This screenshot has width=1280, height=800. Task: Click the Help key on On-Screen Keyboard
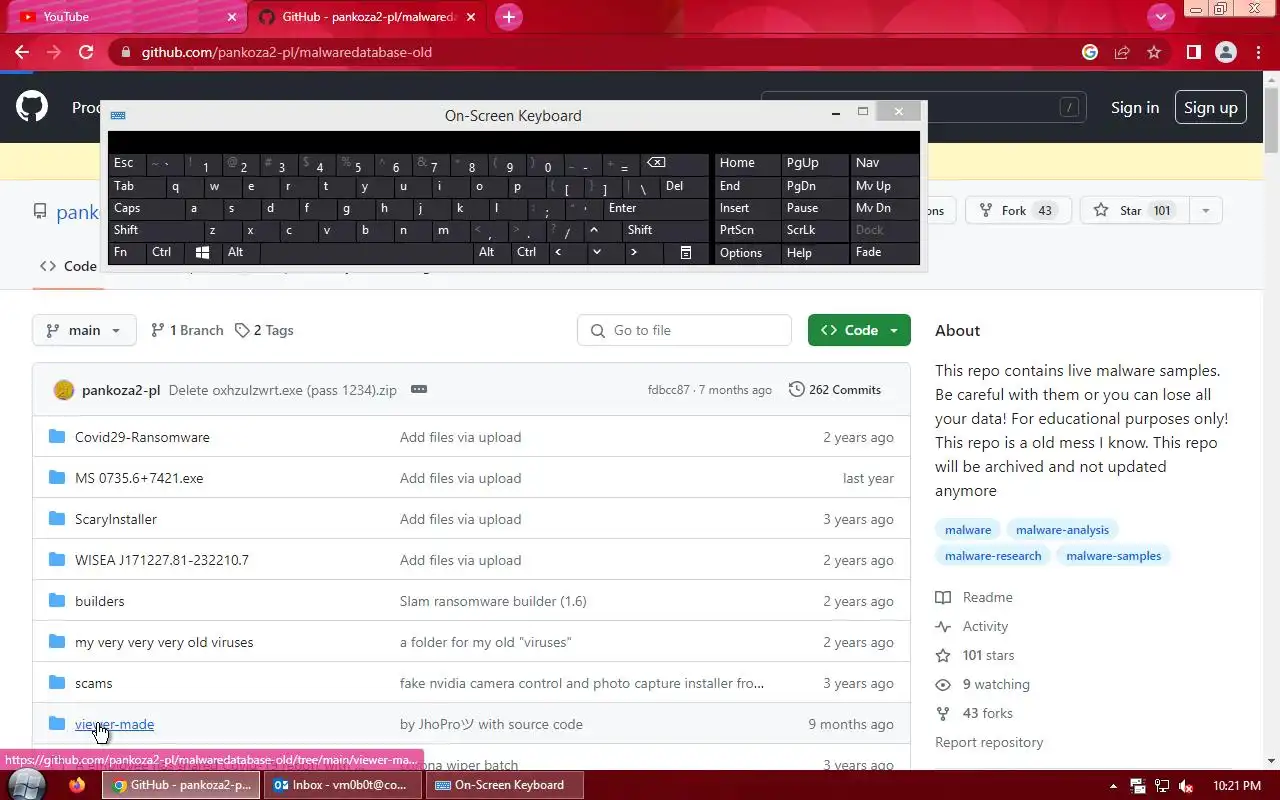click(x=815, y=253)
